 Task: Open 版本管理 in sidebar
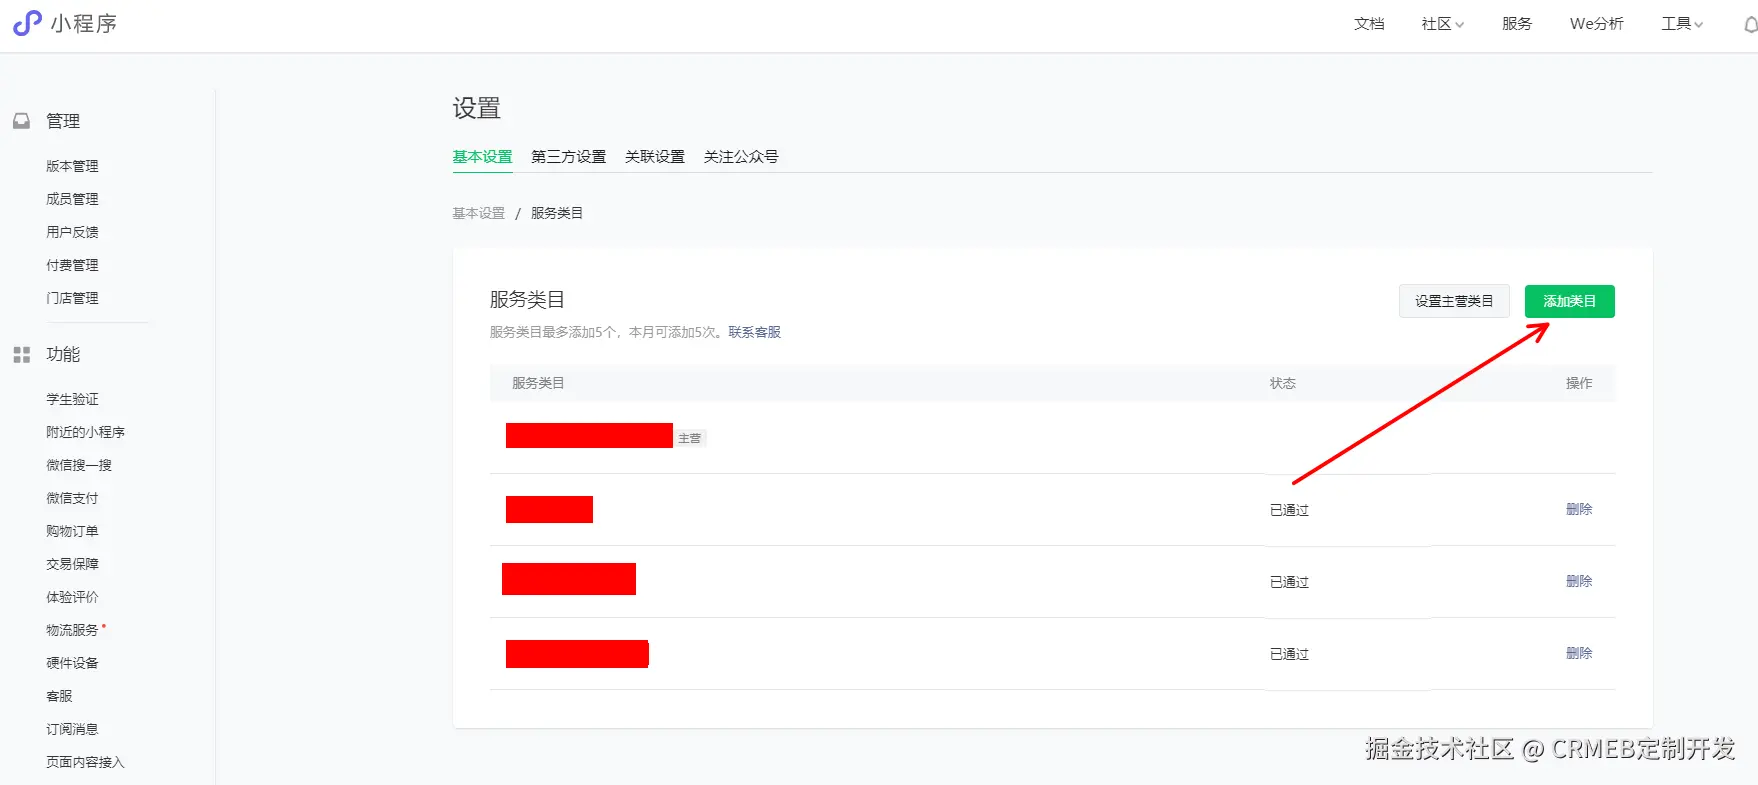click(x=72, y=166)
